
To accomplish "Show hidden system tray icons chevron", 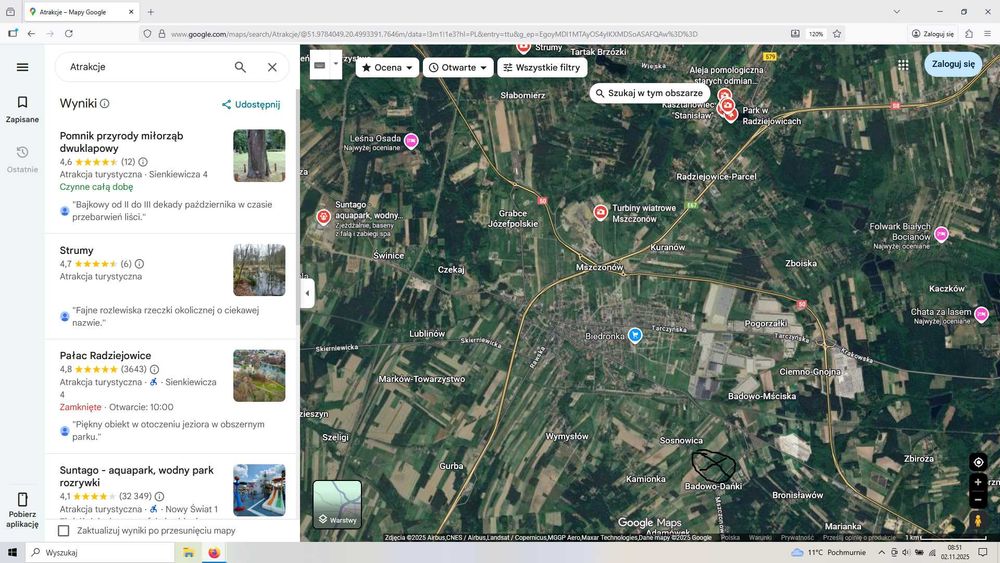I will click(881, 552).
